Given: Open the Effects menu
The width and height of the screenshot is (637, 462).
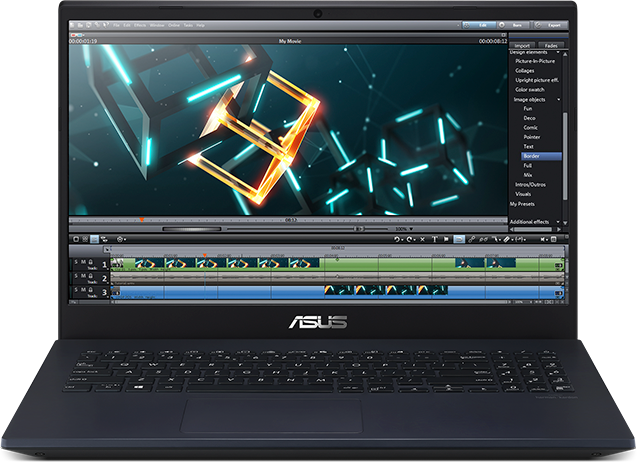Looking at the screenshot, I should click(x=140, y=25).
